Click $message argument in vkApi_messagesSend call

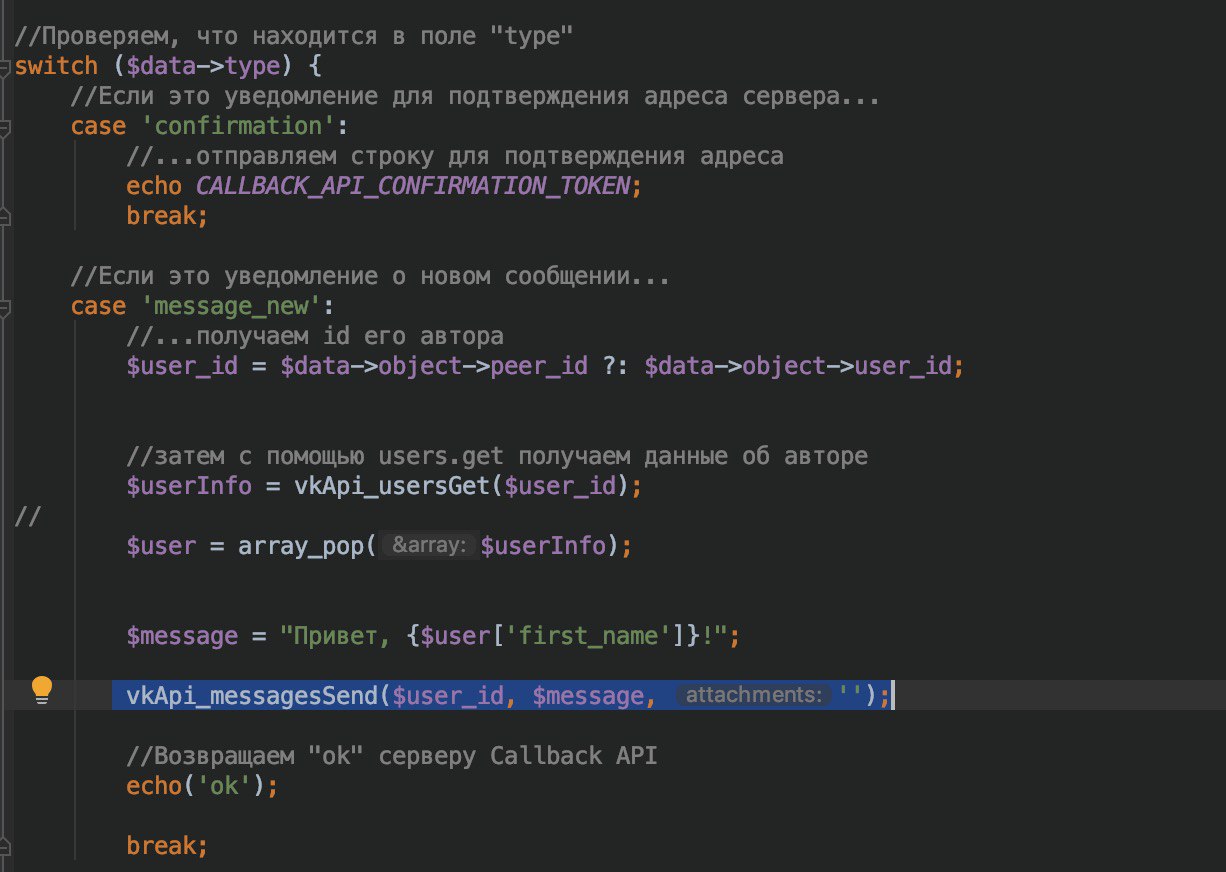point(588,696)
